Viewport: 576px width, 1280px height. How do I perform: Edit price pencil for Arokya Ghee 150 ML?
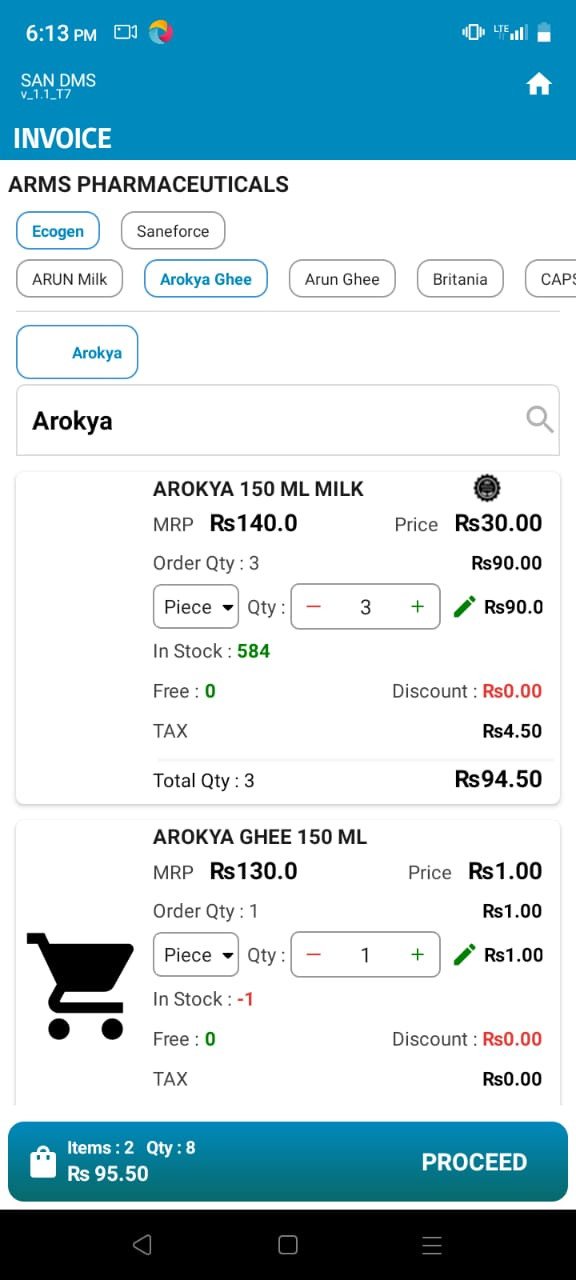464,955
